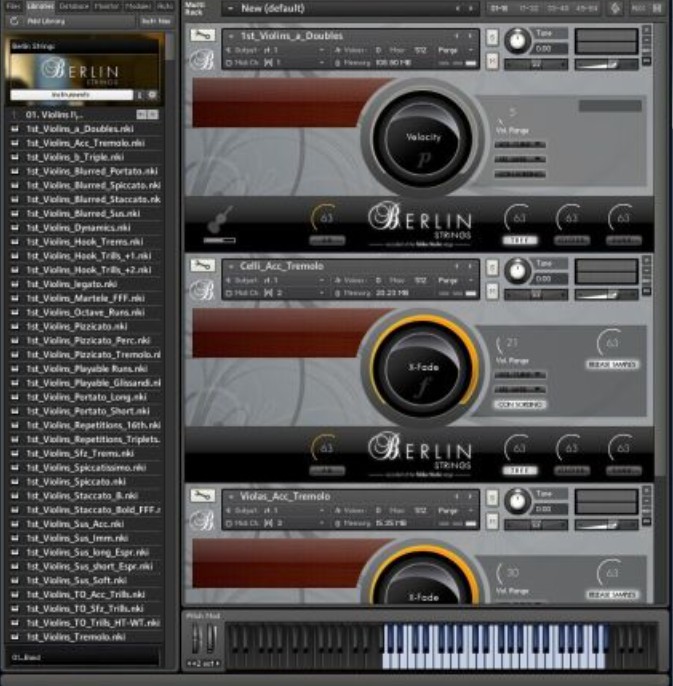Click the keyboard octave shift +2 oct control
The width and height of the screenshot is (673, 686).
[x=204, y=664]
